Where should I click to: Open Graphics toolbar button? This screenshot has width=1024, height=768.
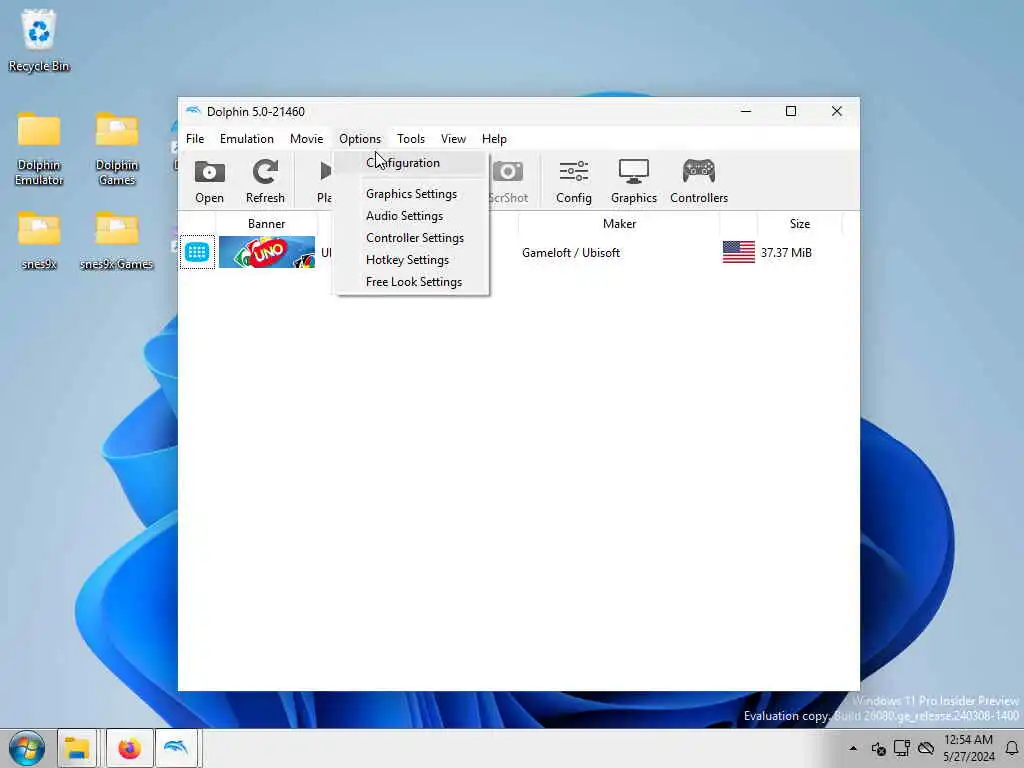pyautogui.click(x=633, y=181)
